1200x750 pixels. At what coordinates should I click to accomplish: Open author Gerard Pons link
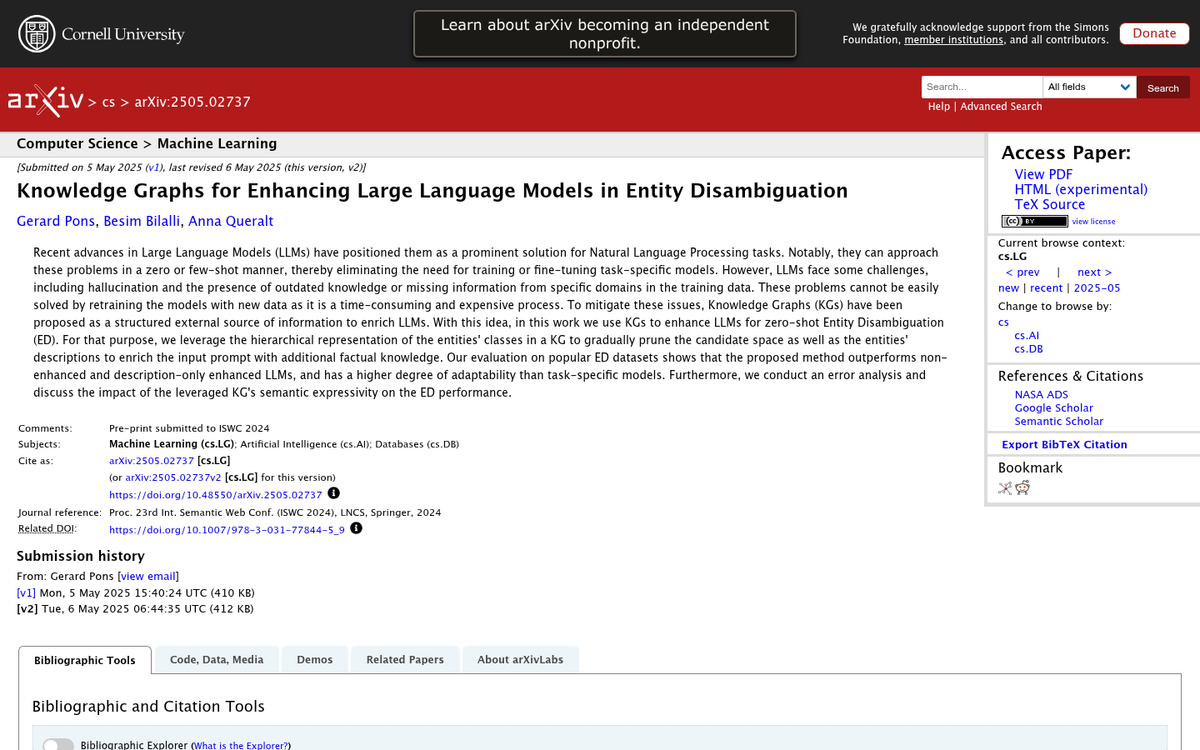click(x=56, y=221)
